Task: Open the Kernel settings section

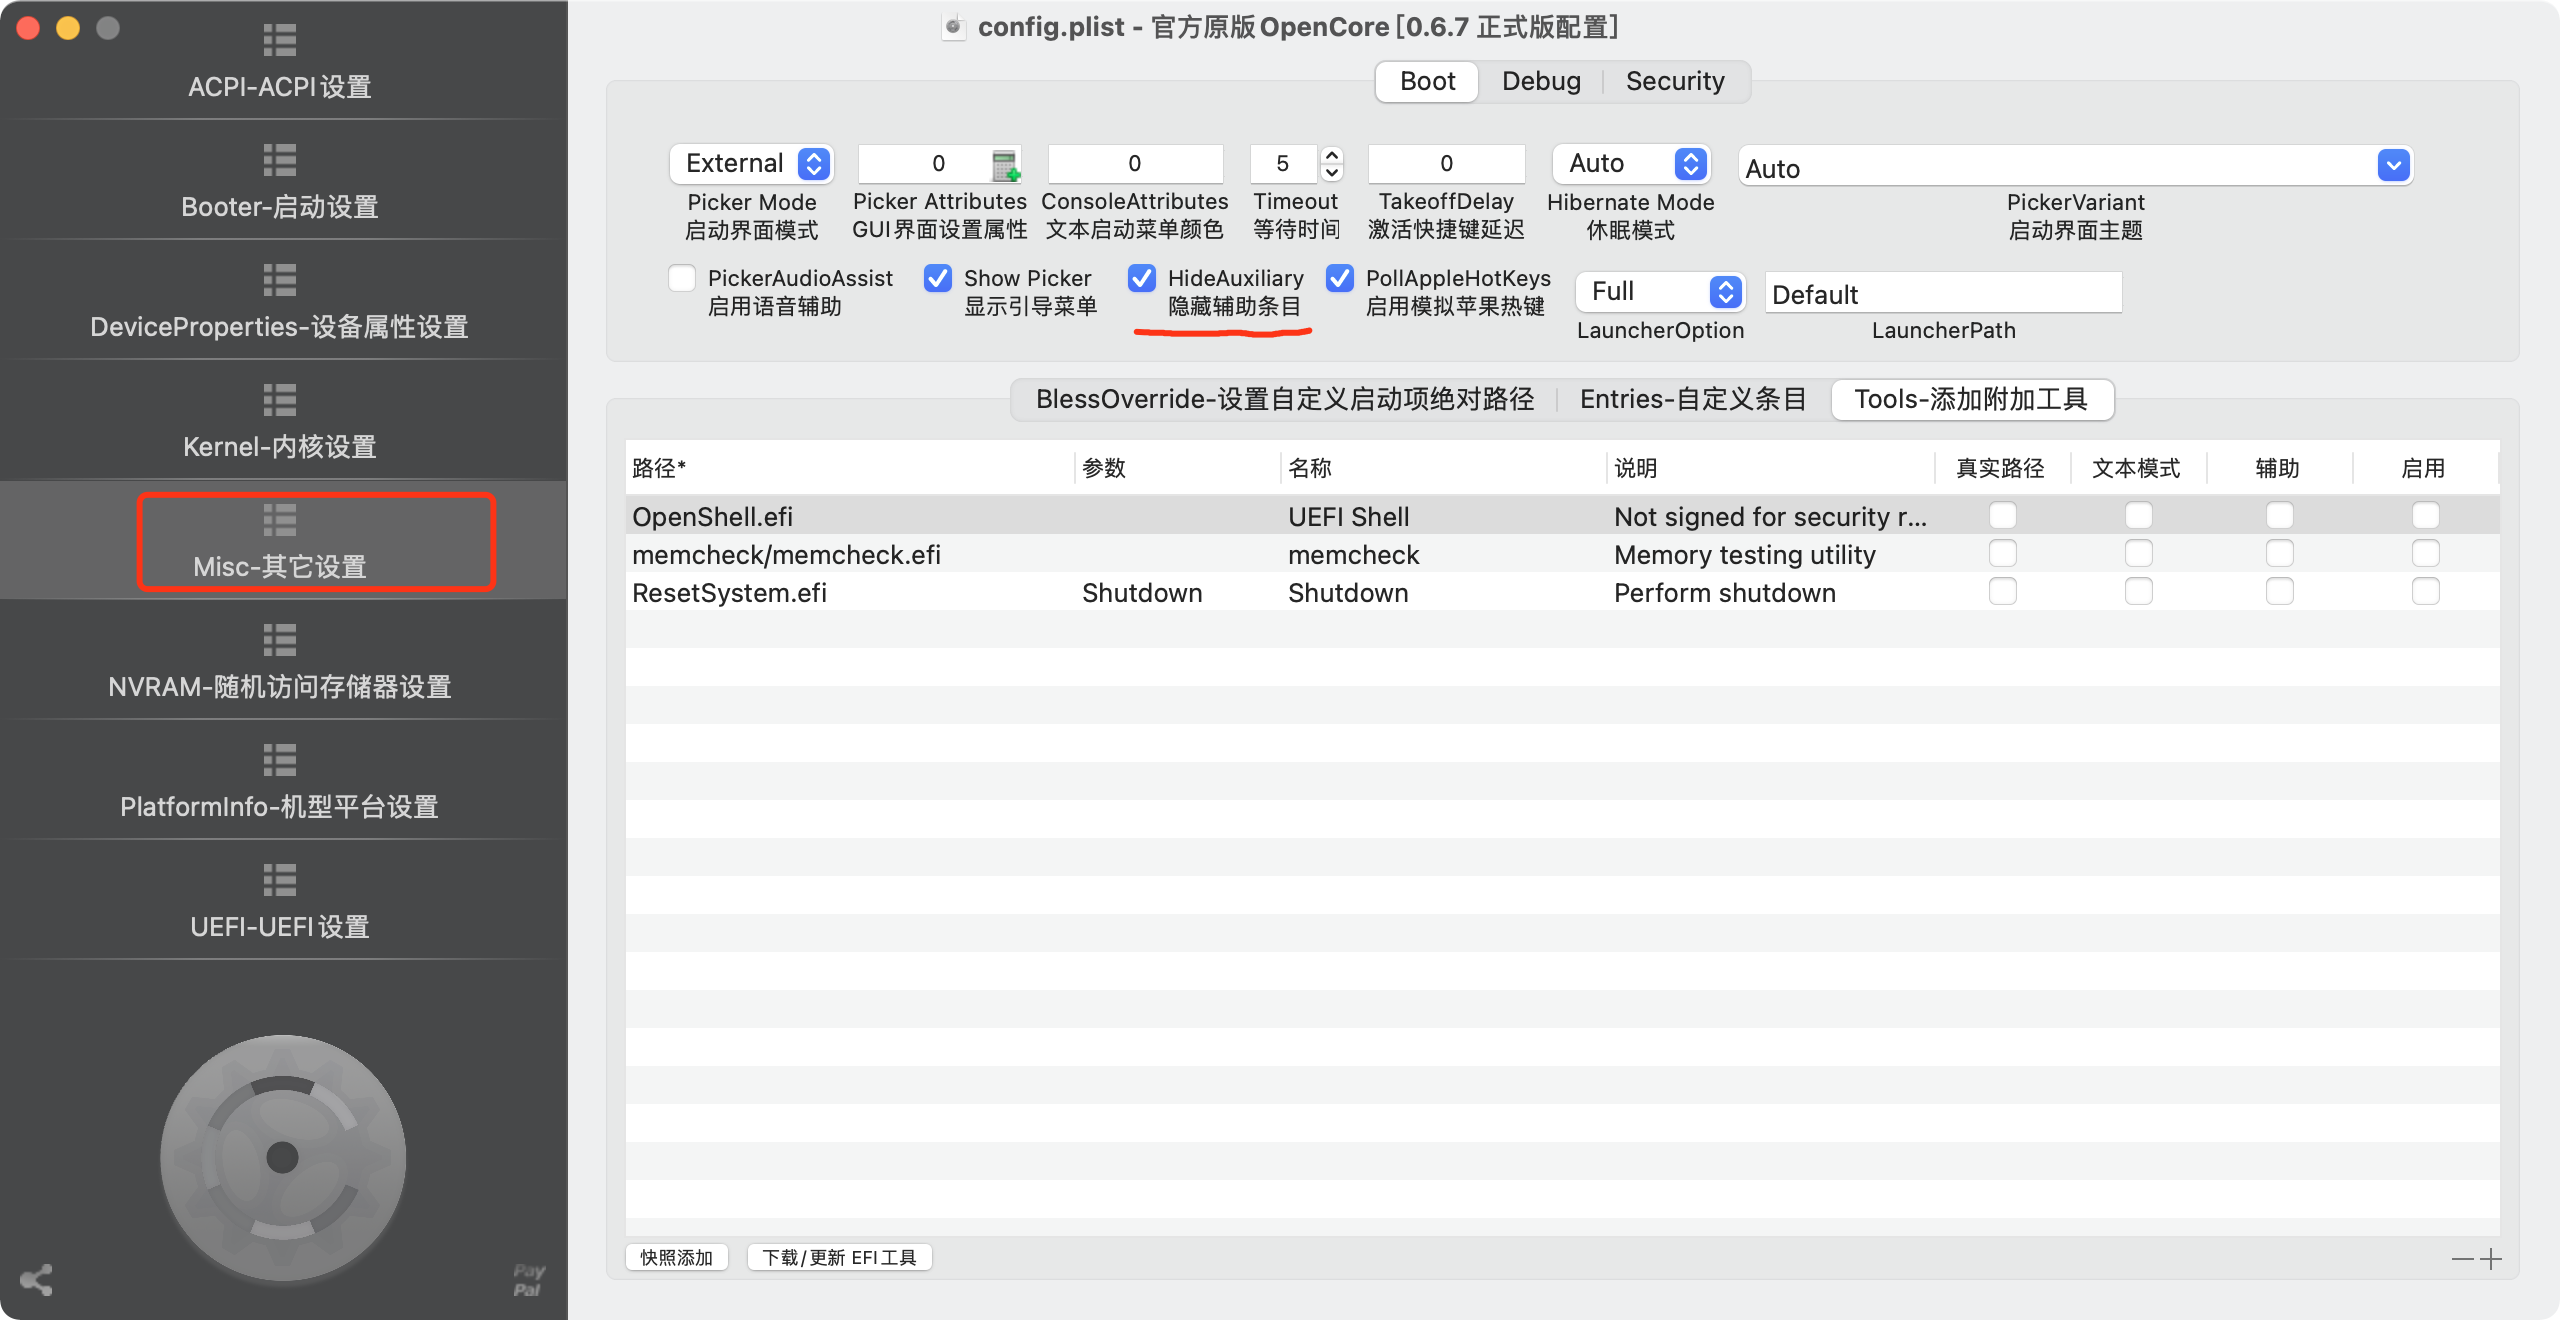Action: pyautogui.click(x=280, y=422)
